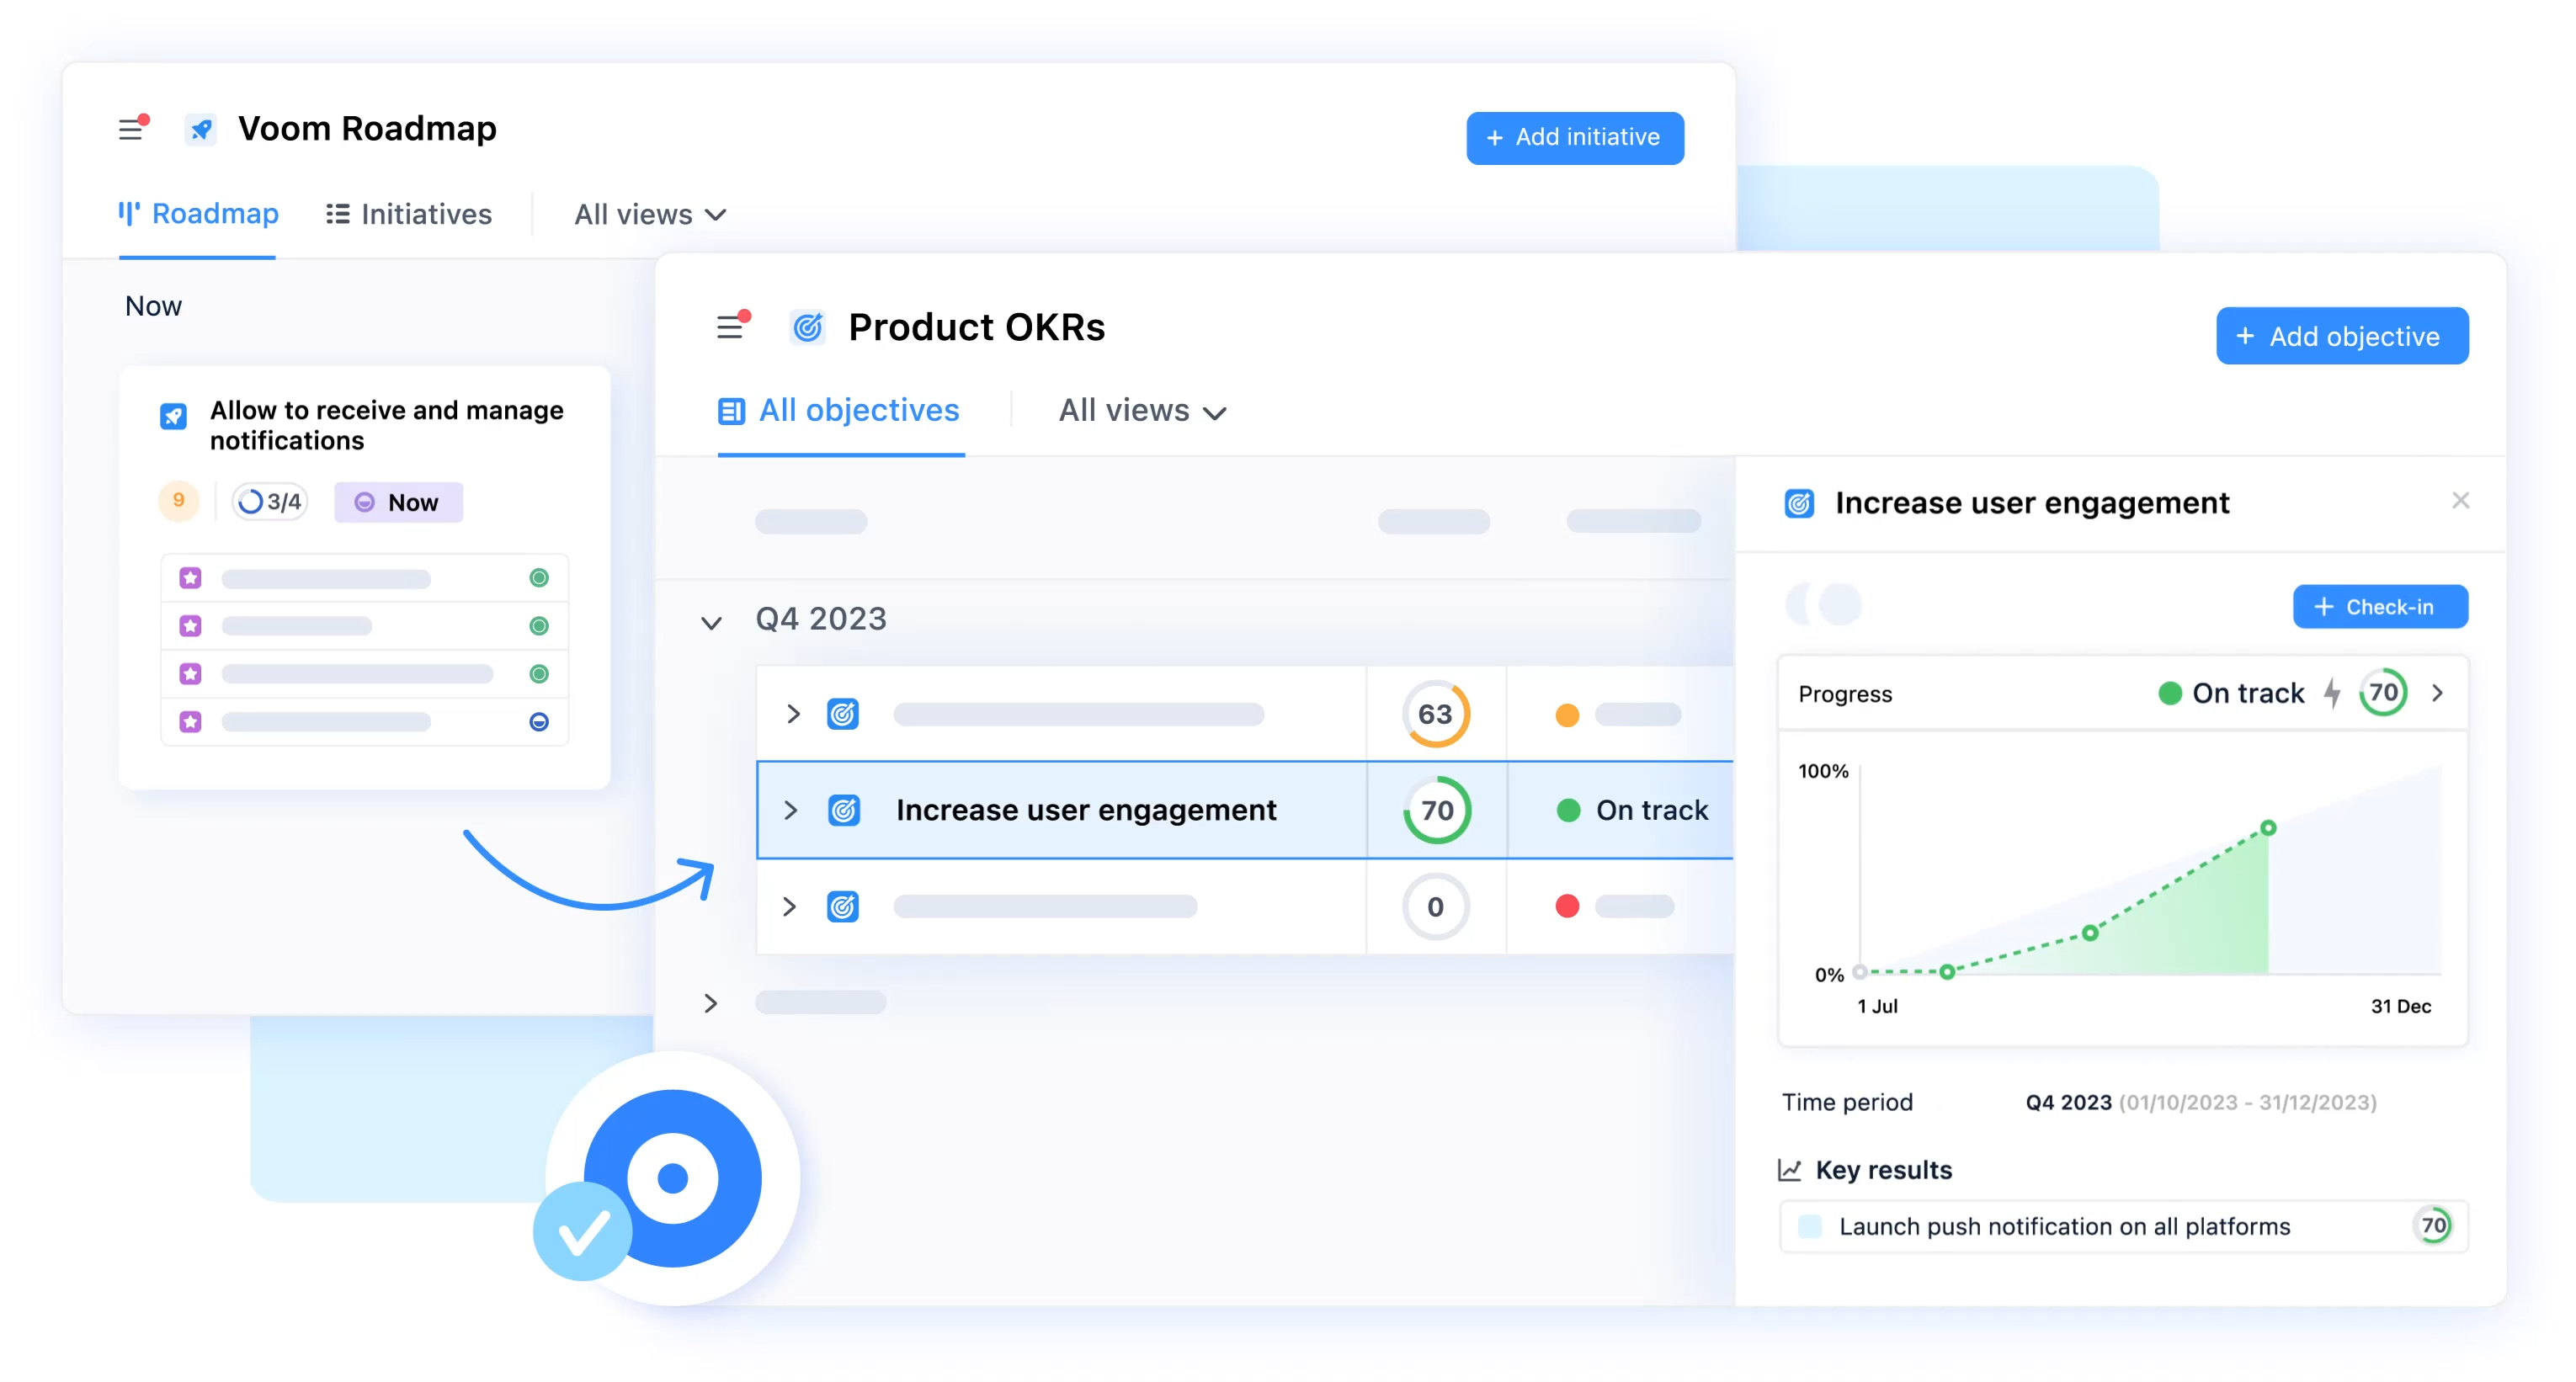Click the Key results chart icon
The image size is (2576, 1382).
point(1789,1169)
